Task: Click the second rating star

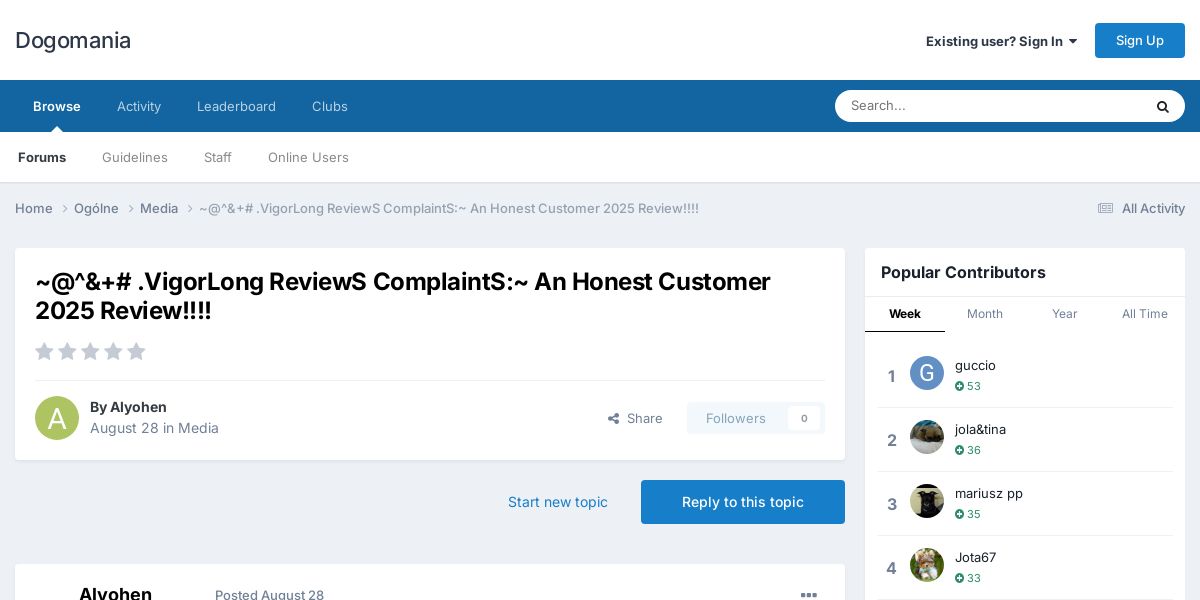Action: (67, 351)
